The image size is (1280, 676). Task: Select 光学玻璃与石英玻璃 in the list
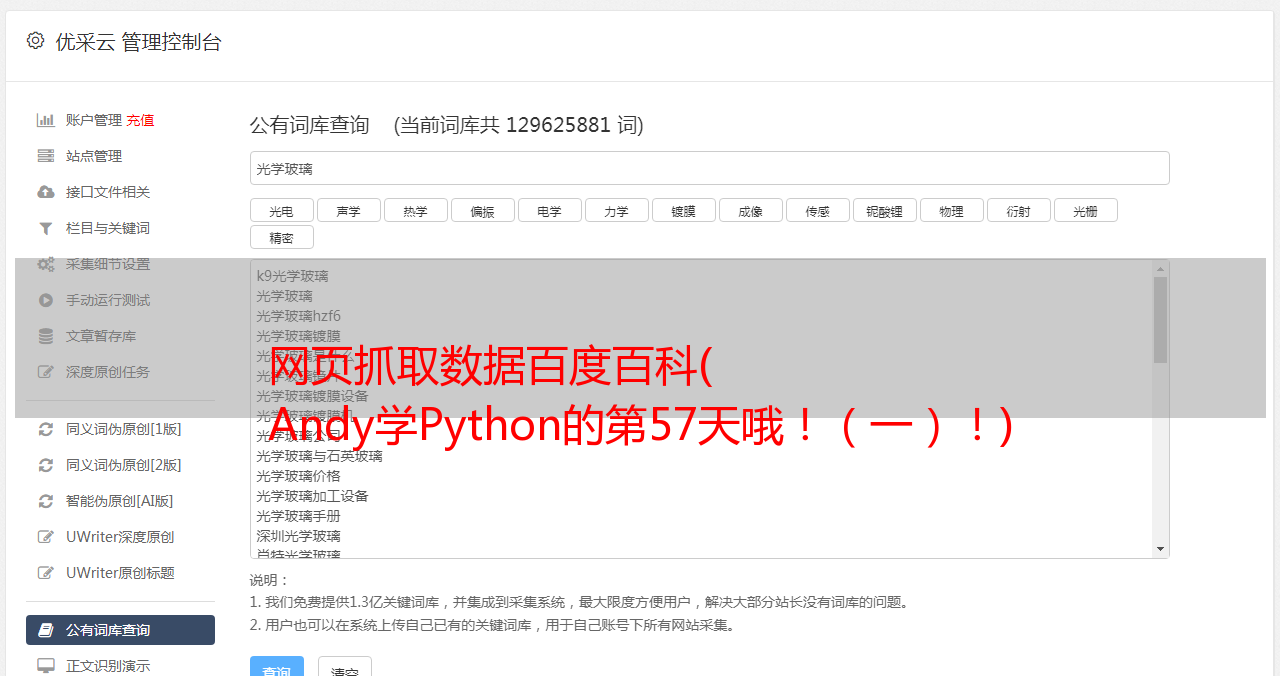[x=702, y=456]
